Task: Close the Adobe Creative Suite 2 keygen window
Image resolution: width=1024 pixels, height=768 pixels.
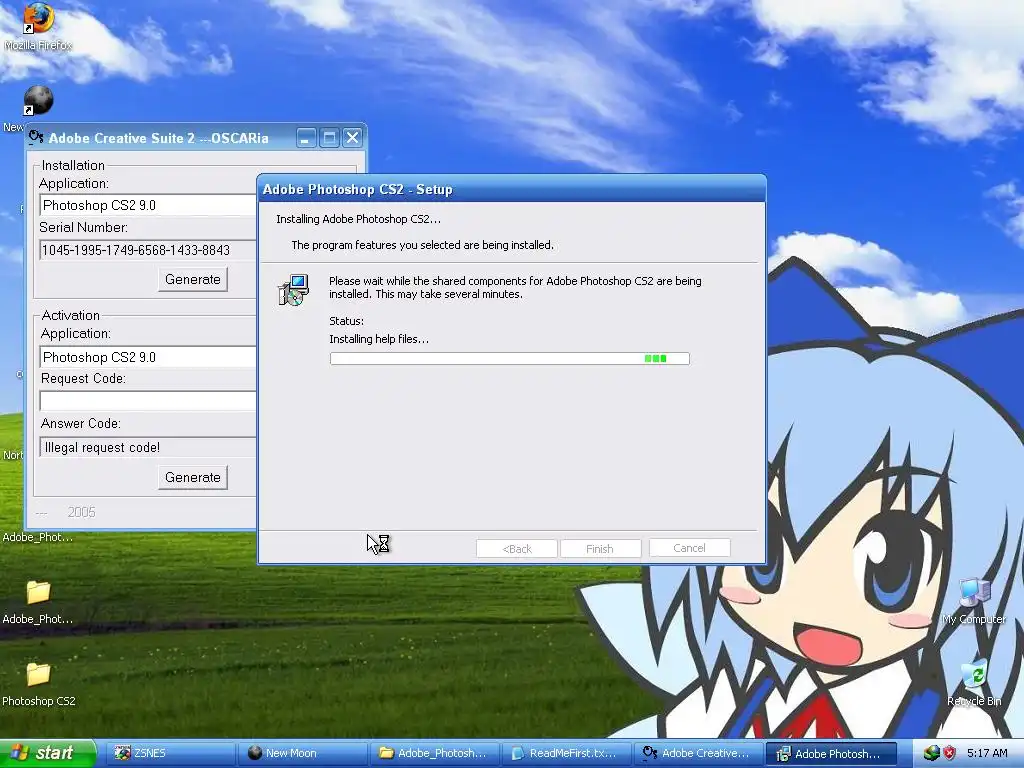Action: tap(353, 138)
